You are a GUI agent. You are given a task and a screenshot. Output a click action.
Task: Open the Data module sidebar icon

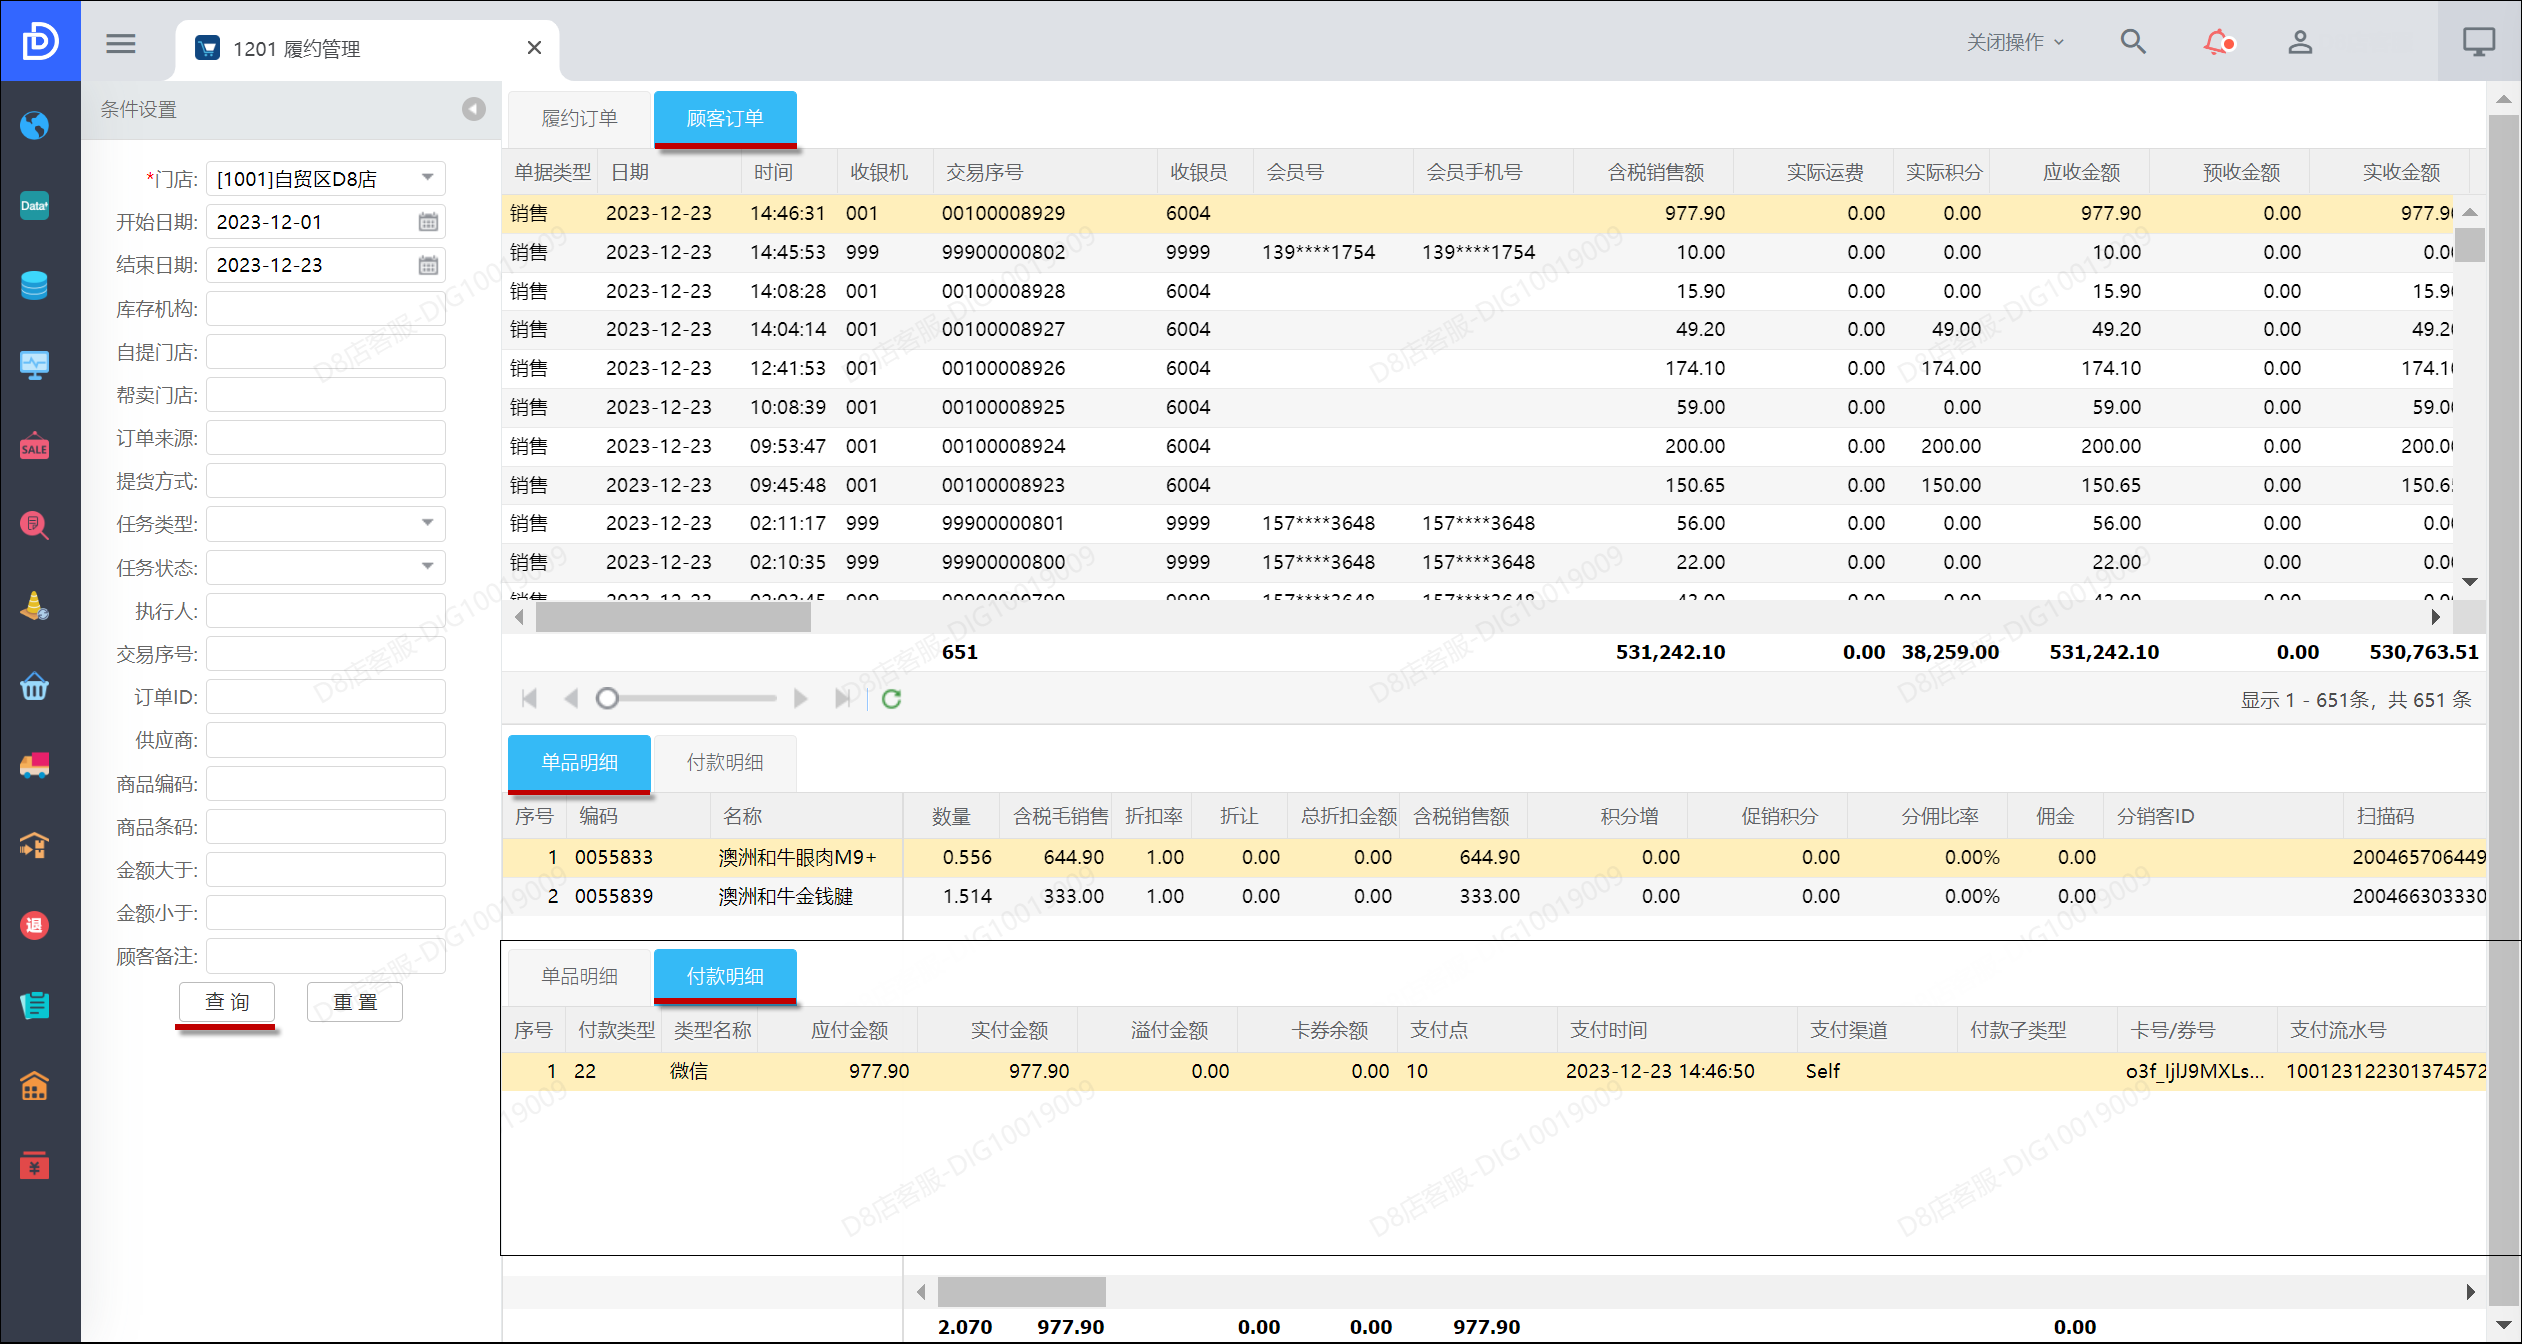35,205
